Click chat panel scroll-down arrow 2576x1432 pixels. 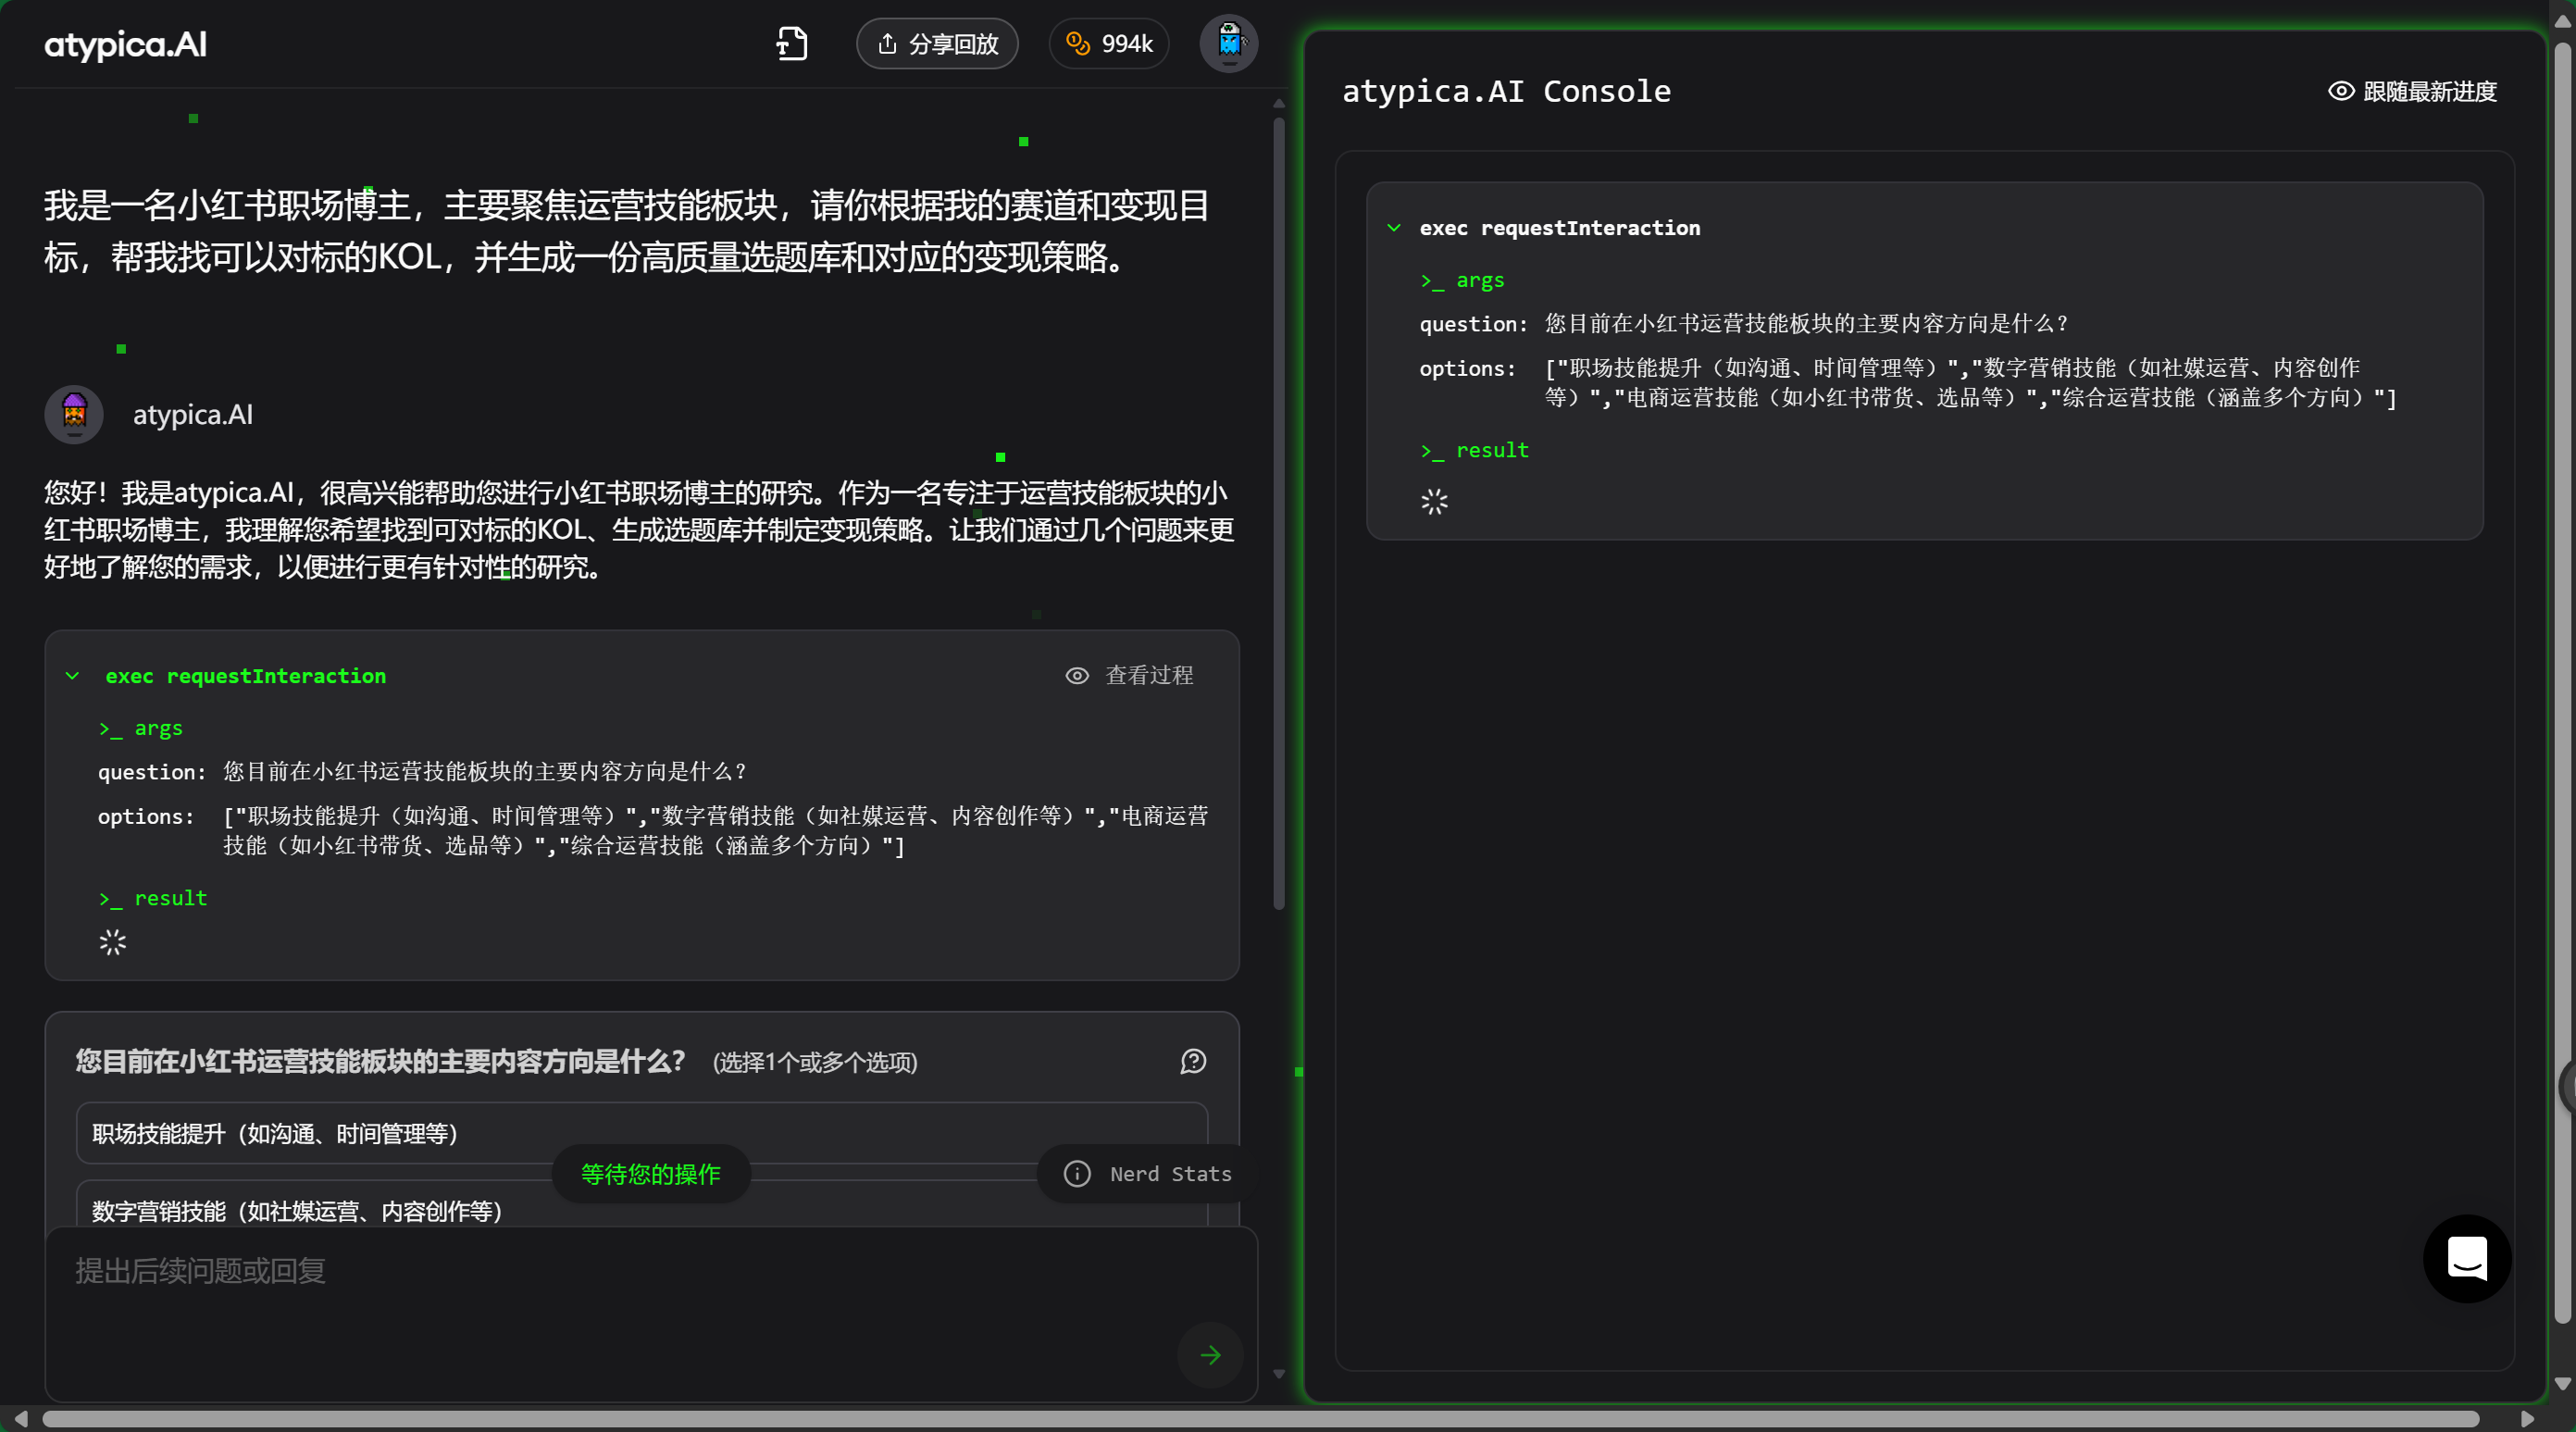[1278, 1374]
